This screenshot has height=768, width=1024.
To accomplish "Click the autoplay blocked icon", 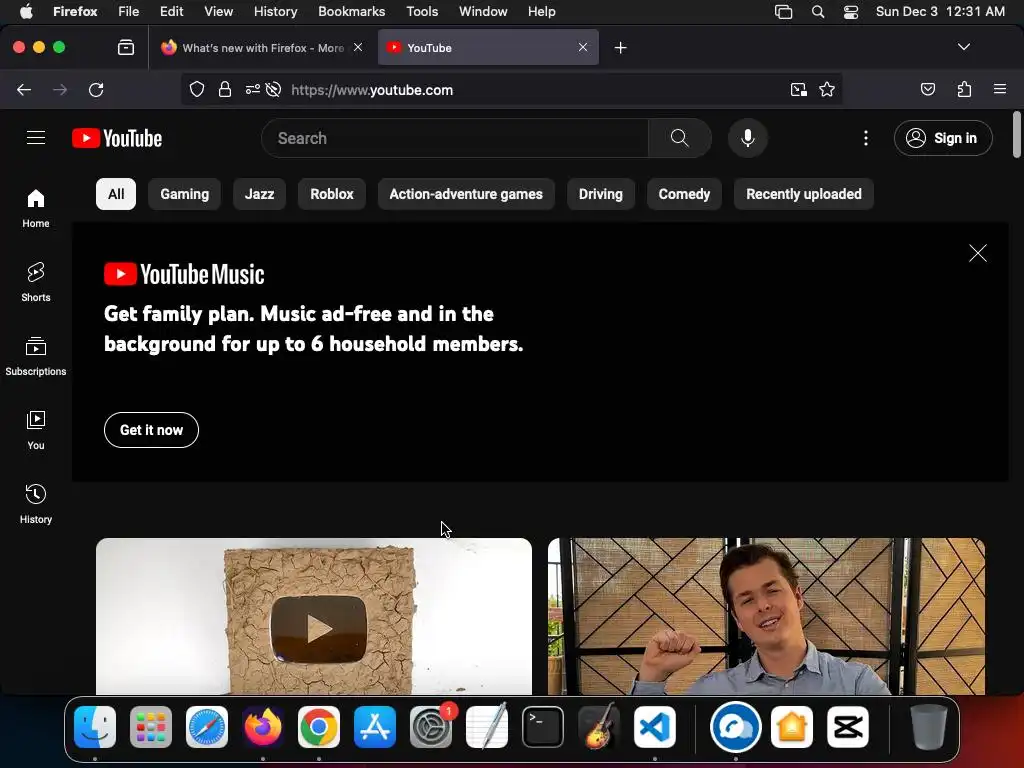I will [x=274, y=89].
